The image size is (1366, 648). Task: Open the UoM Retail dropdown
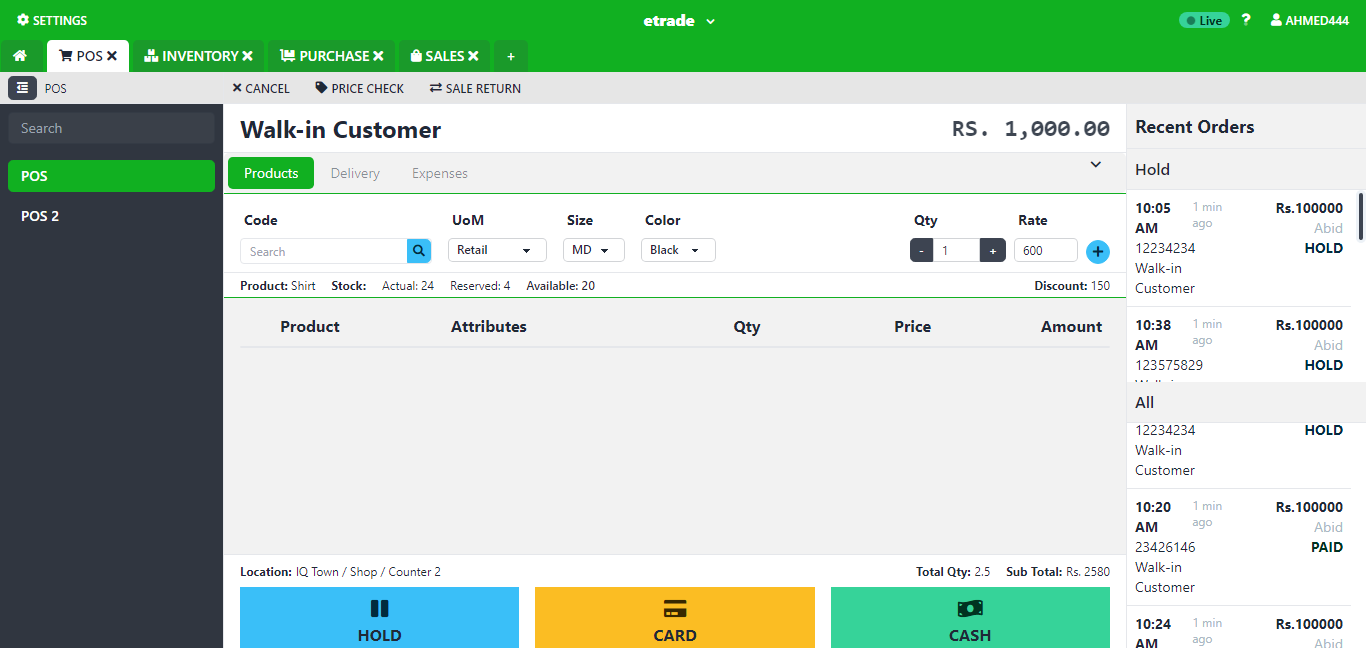[497, 250]
